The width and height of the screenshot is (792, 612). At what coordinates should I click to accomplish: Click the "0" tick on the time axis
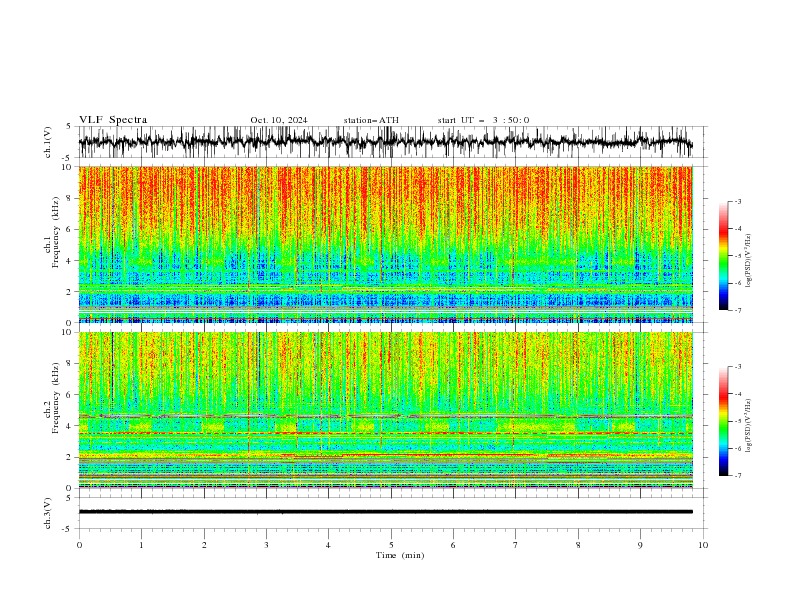point(79,545)
